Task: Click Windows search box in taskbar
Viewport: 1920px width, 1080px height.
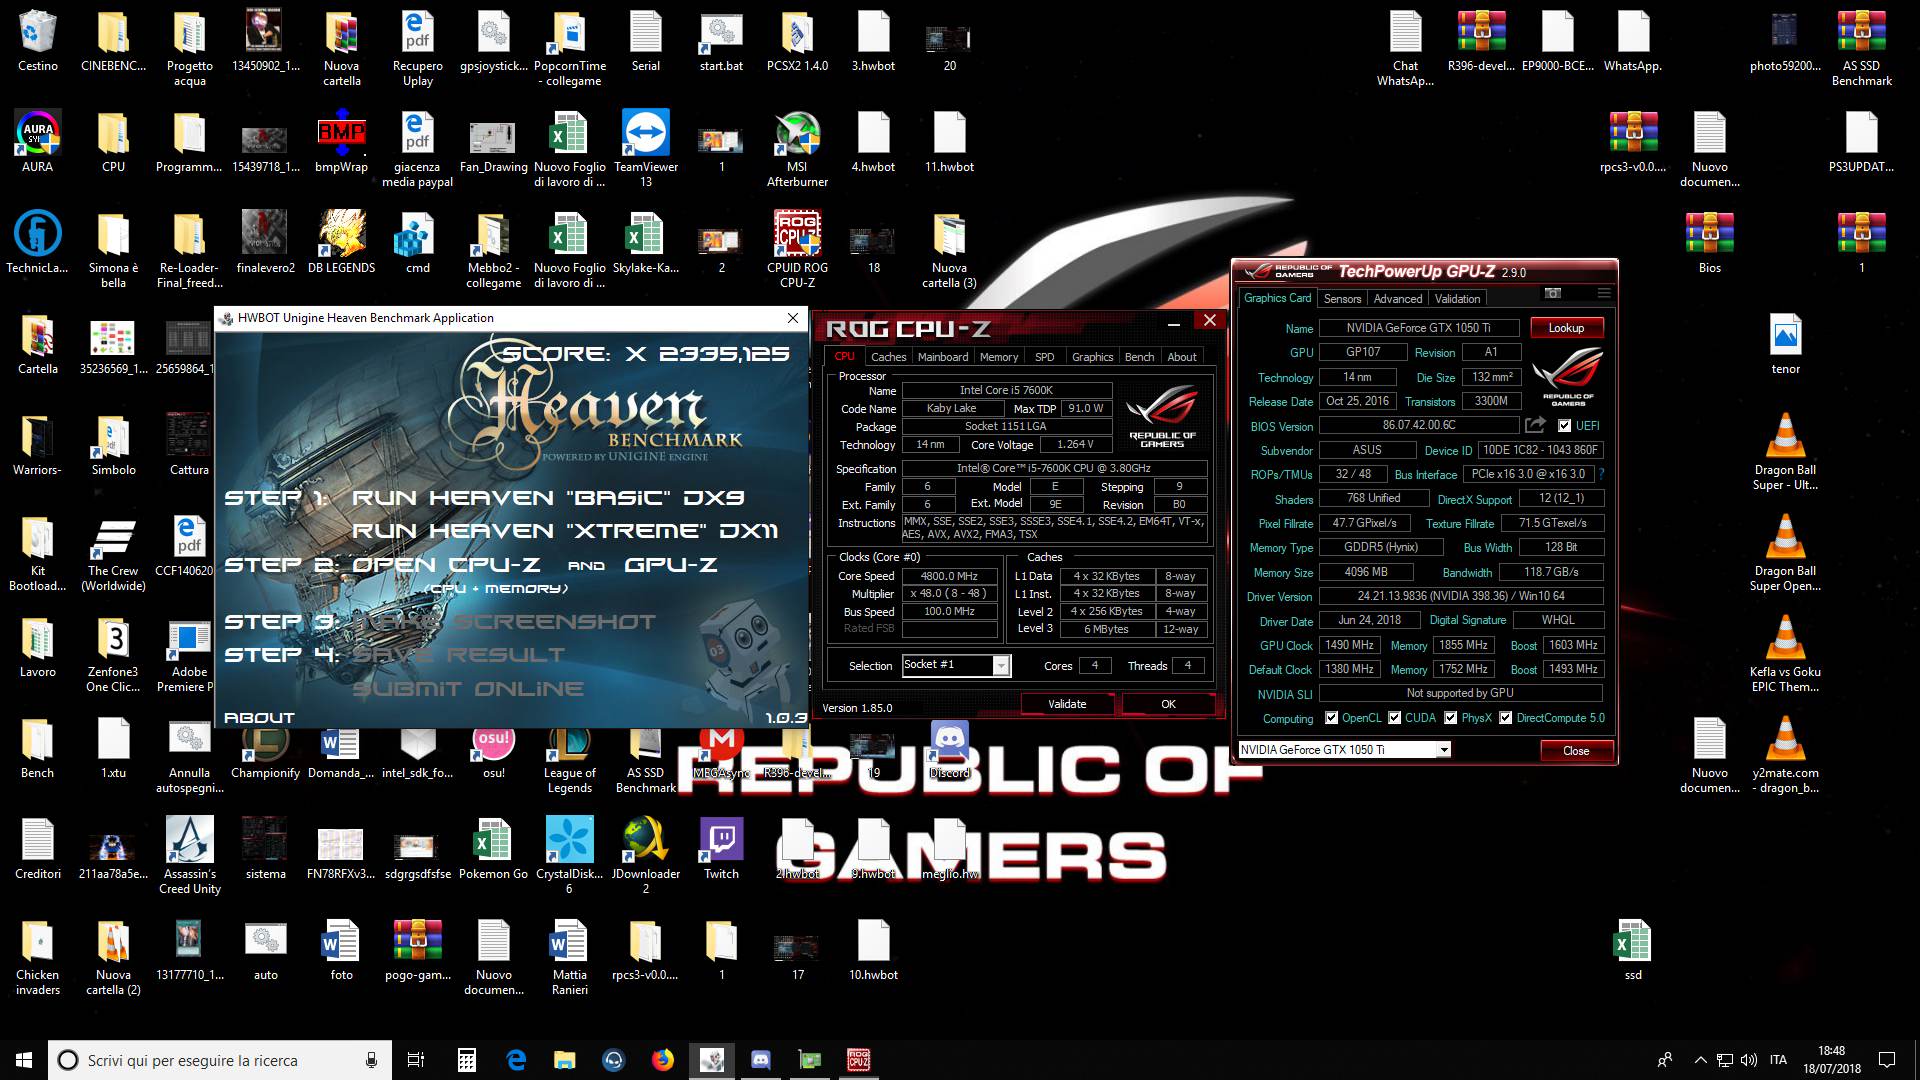Action: click(x=220, y=1060)
